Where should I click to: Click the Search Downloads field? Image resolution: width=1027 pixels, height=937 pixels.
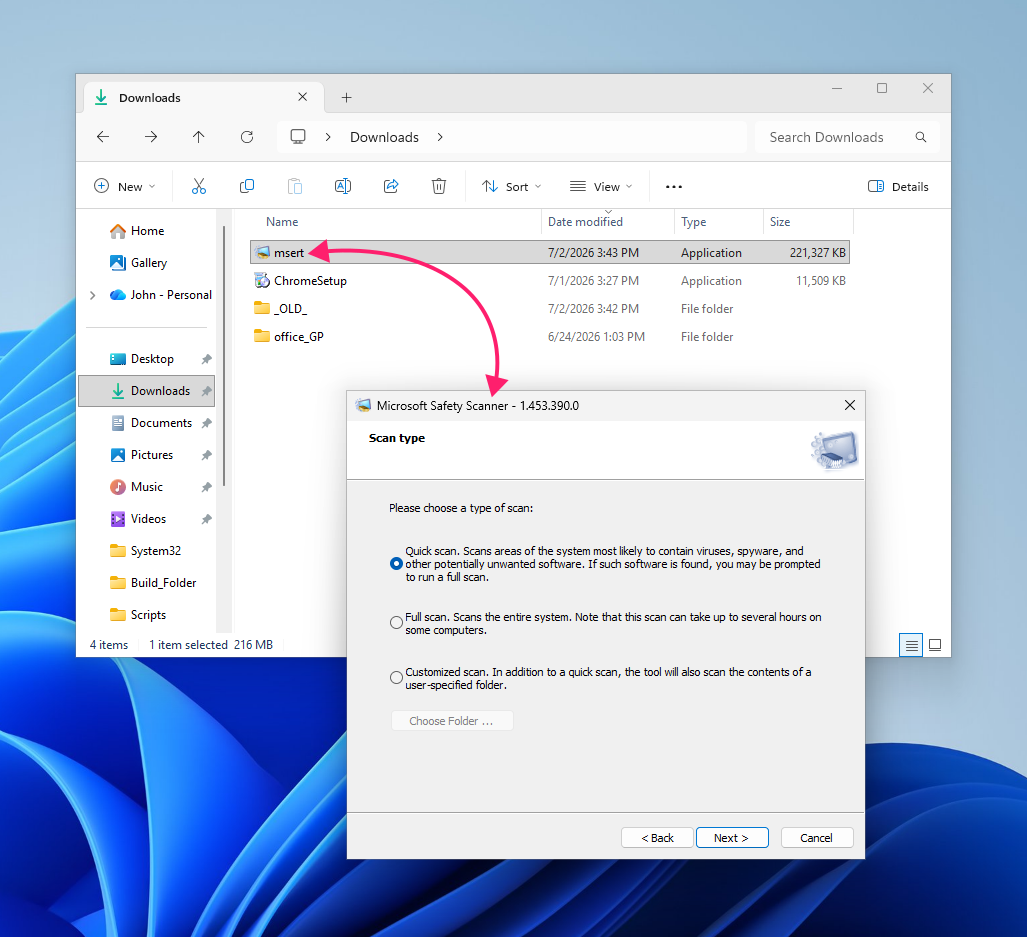pos(848,138)
